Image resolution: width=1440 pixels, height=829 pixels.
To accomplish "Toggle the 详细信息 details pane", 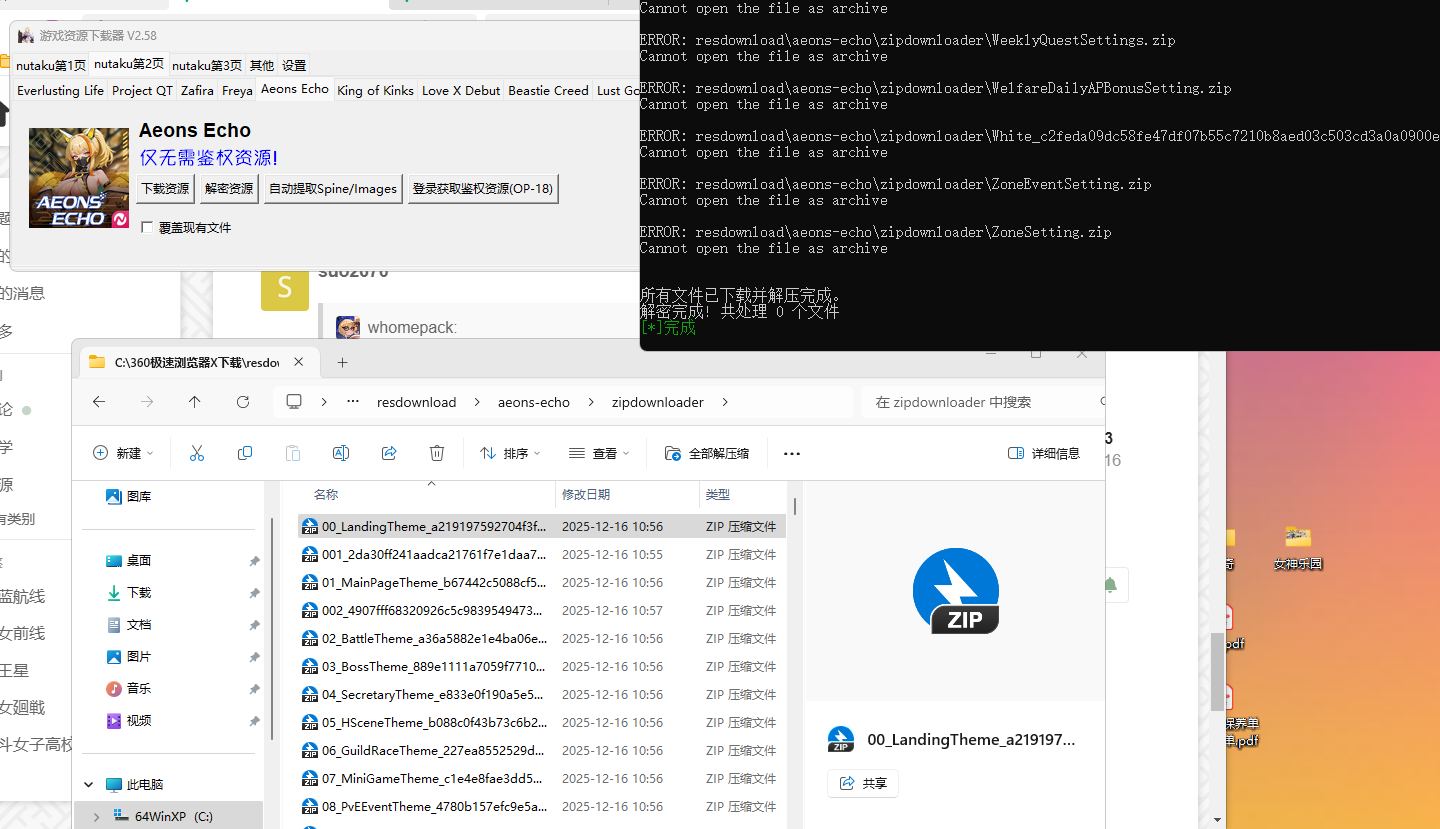I will pyautogui.click(x=1044, y=453).
